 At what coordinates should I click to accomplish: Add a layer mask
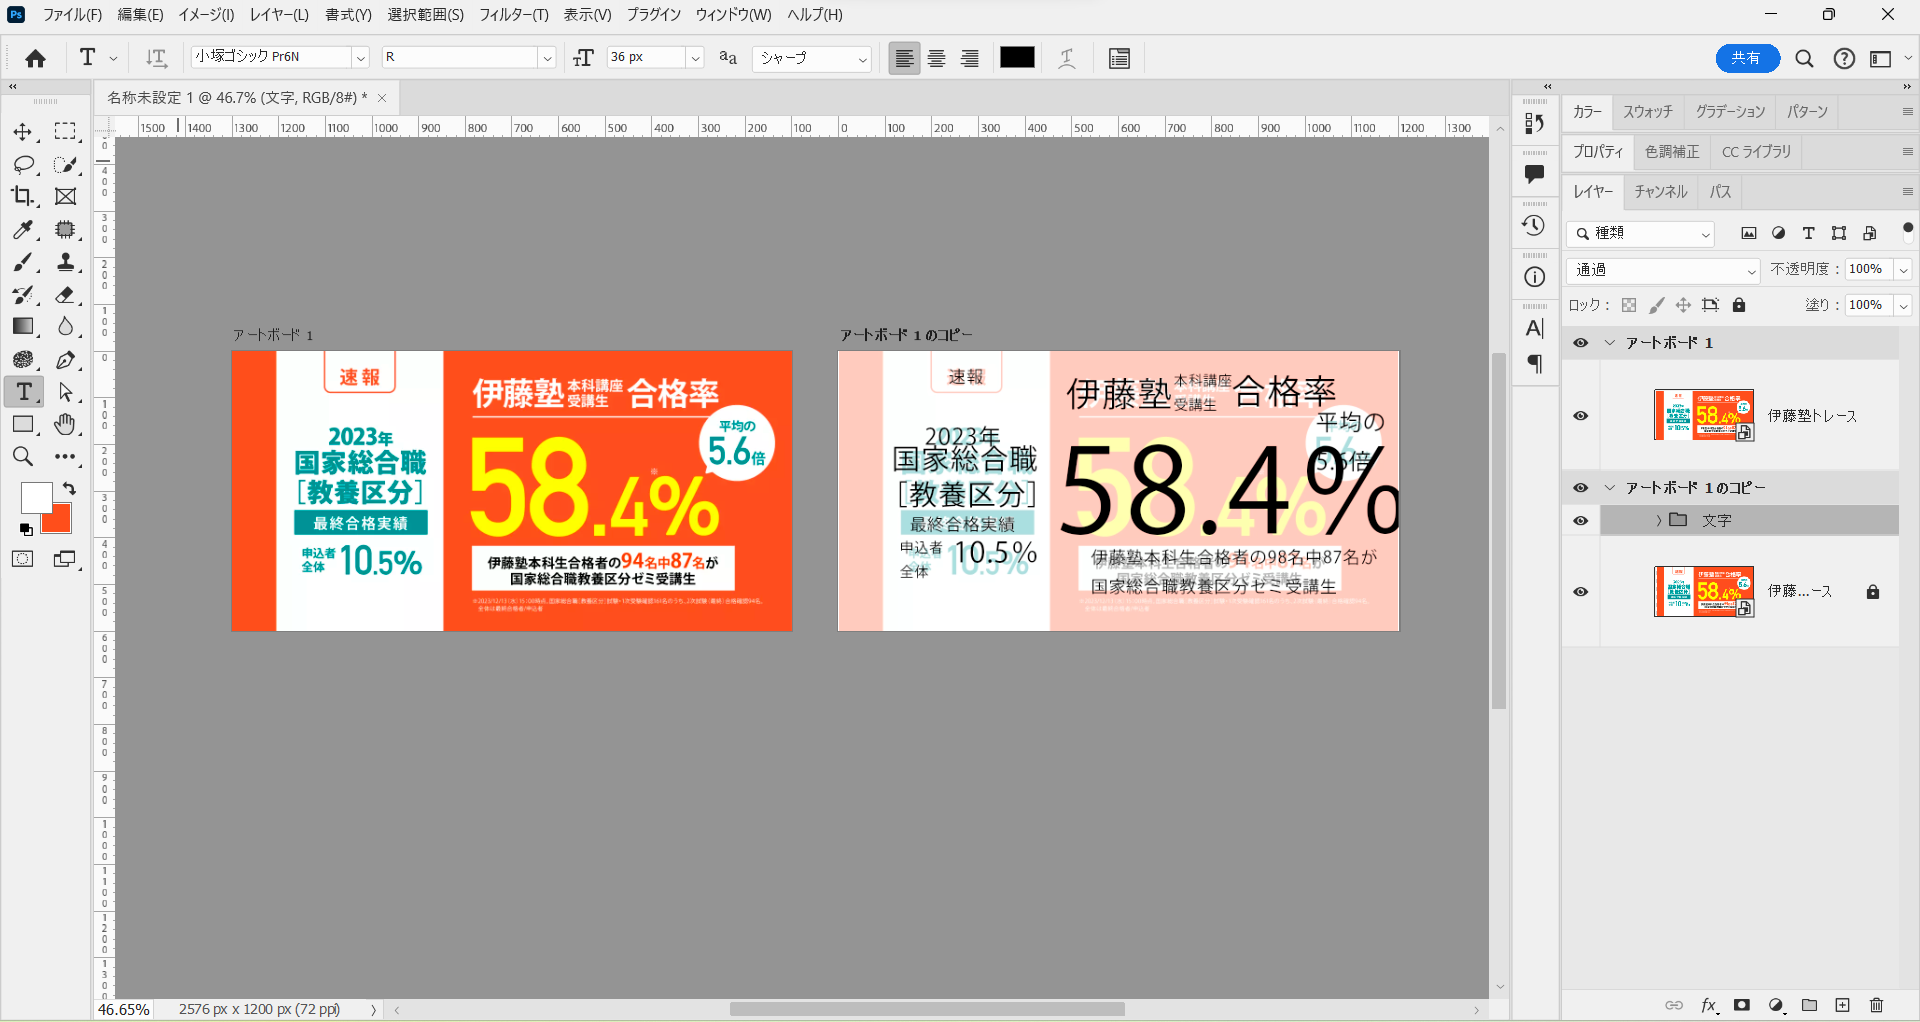pyautogui.click(x=1742, y=1005)
